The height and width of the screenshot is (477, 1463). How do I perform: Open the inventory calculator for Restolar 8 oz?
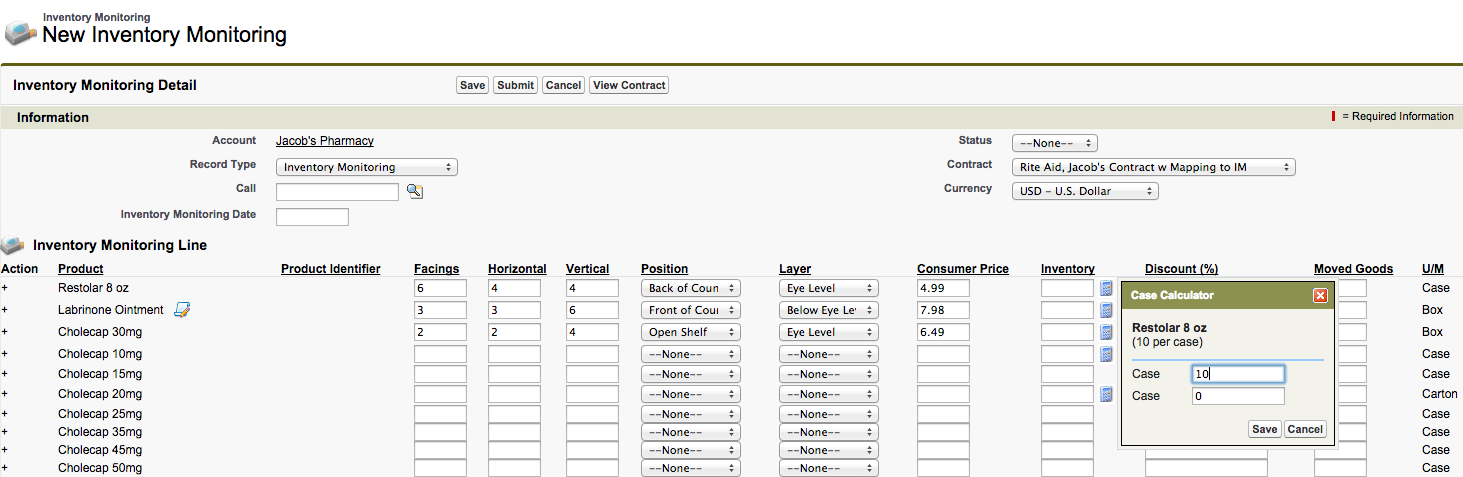(1106, 288)
